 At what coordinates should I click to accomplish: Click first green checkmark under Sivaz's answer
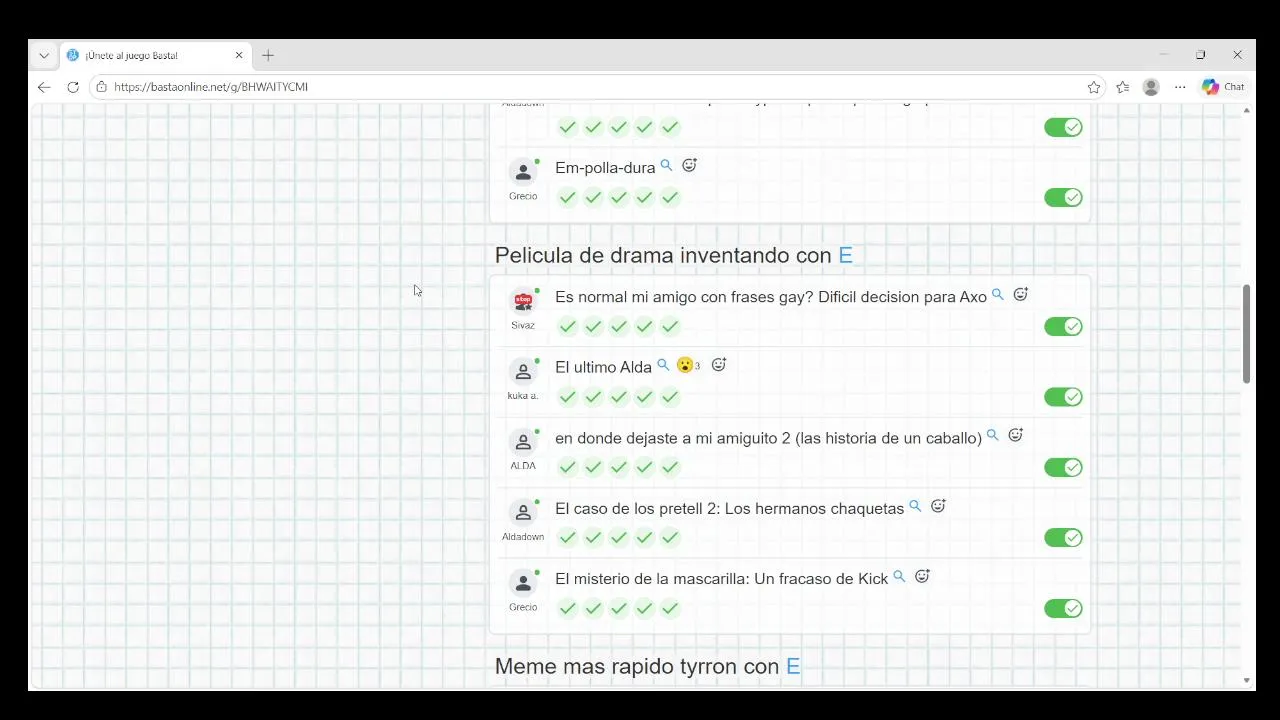coord(568,326)
